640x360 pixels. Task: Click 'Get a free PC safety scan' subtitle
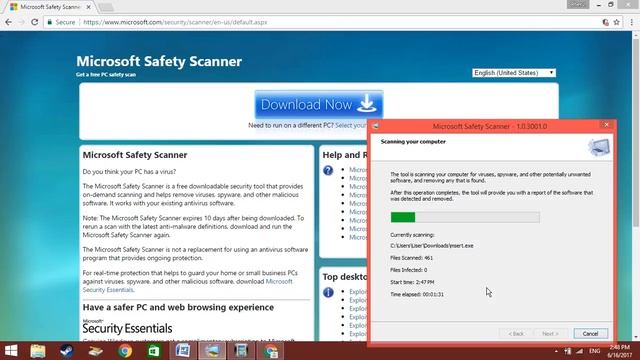106,75
